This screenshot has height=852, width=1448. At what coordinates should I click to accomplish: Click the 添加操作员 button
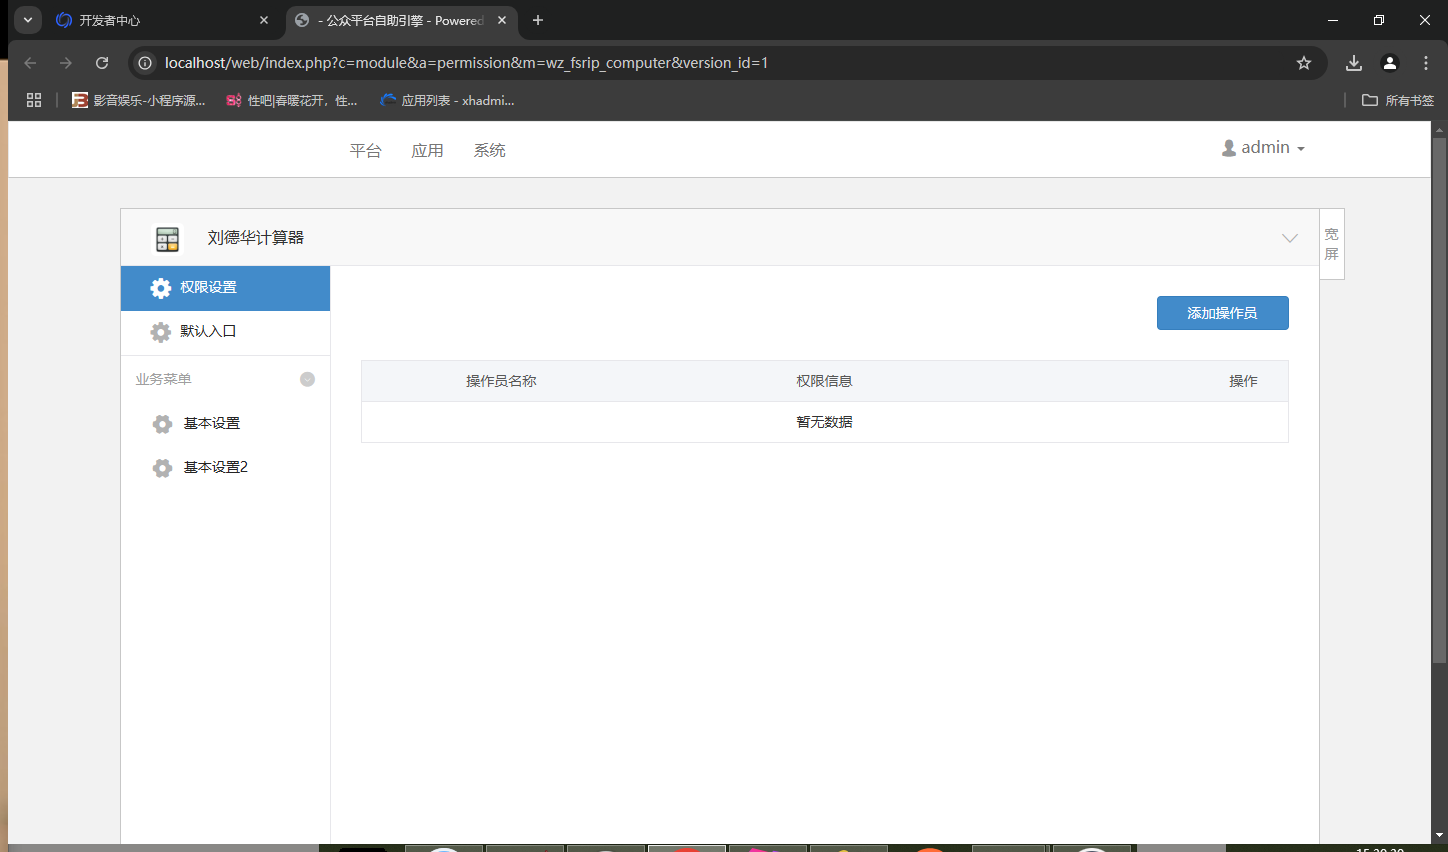1222,313
